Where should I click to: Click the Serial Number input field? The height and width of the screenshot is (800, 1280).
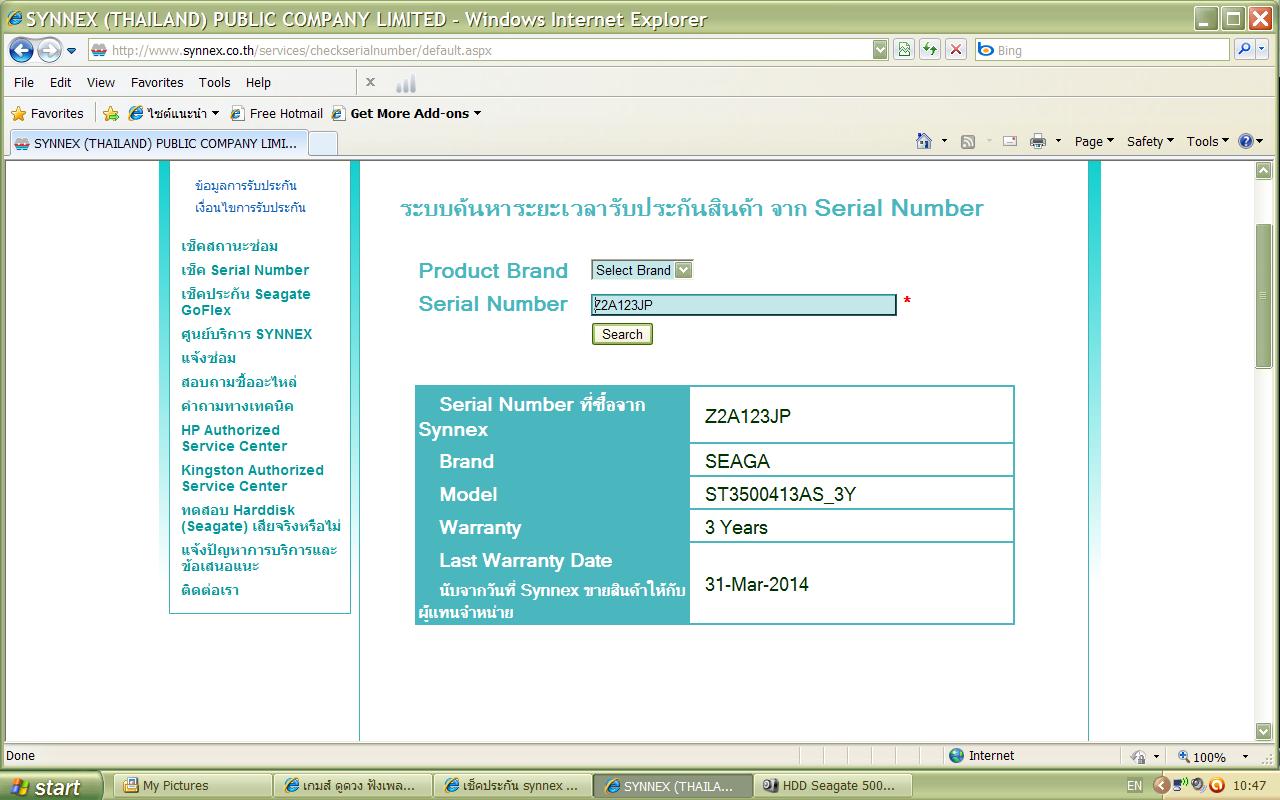[743, 305]
